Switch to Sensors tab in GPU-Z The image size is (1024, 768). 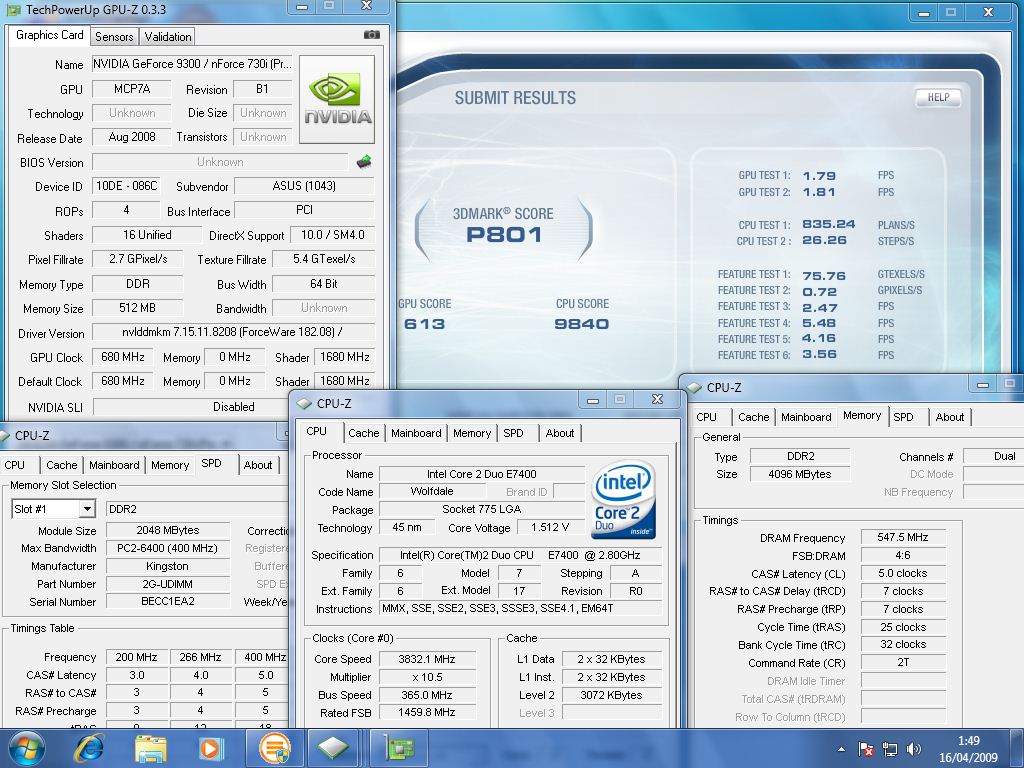114,37
